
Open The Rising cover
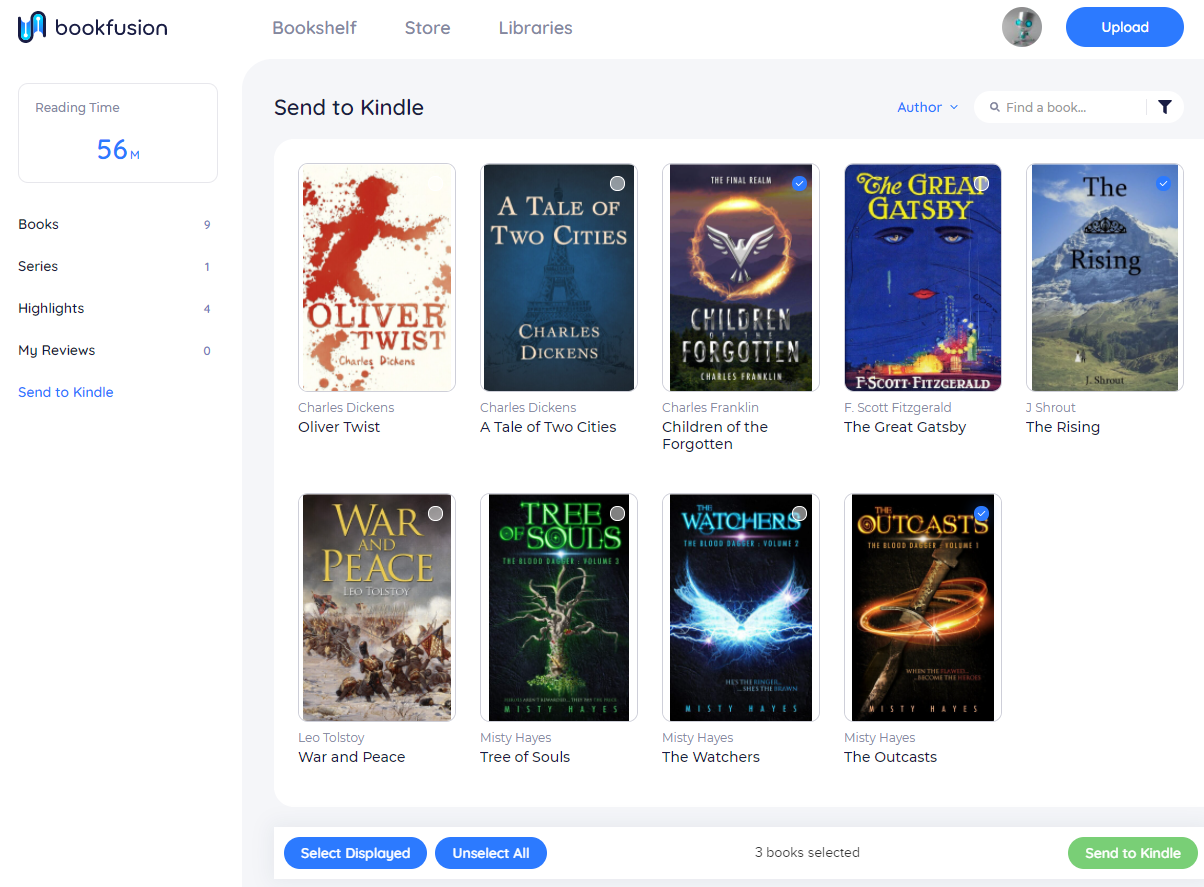tap(1105, 277)
